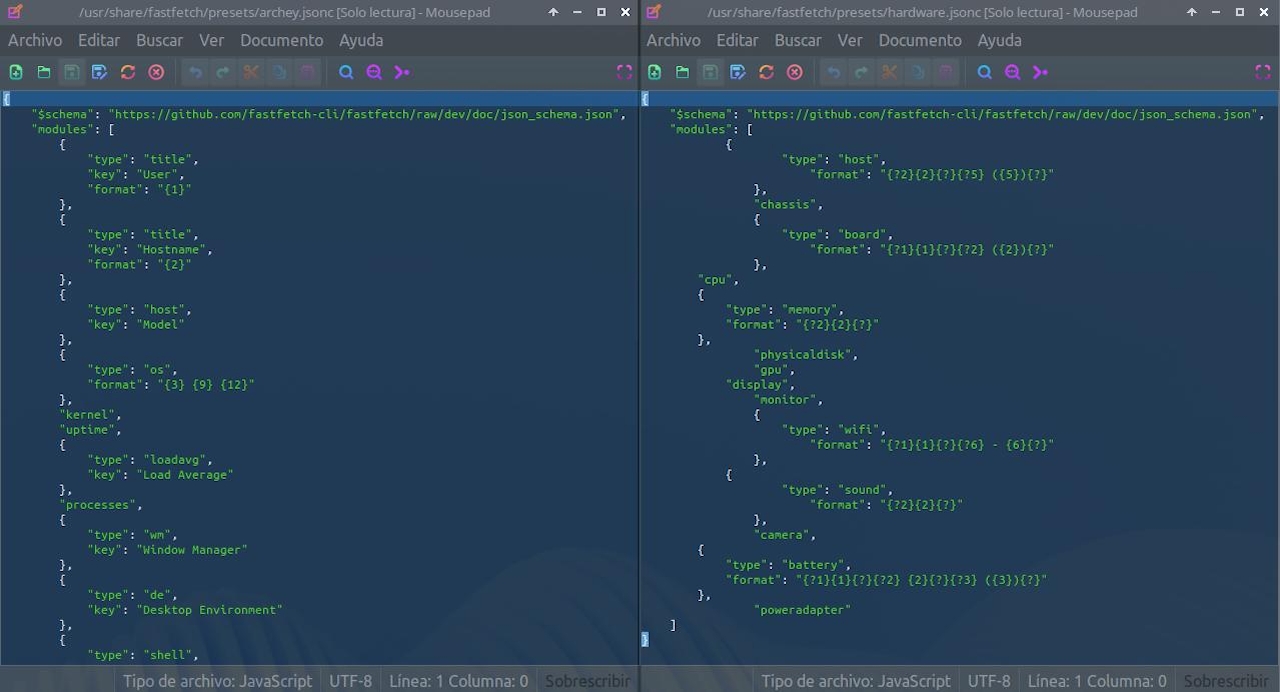Open file type selector in hardware.jsonc status bar

(855, 681)
